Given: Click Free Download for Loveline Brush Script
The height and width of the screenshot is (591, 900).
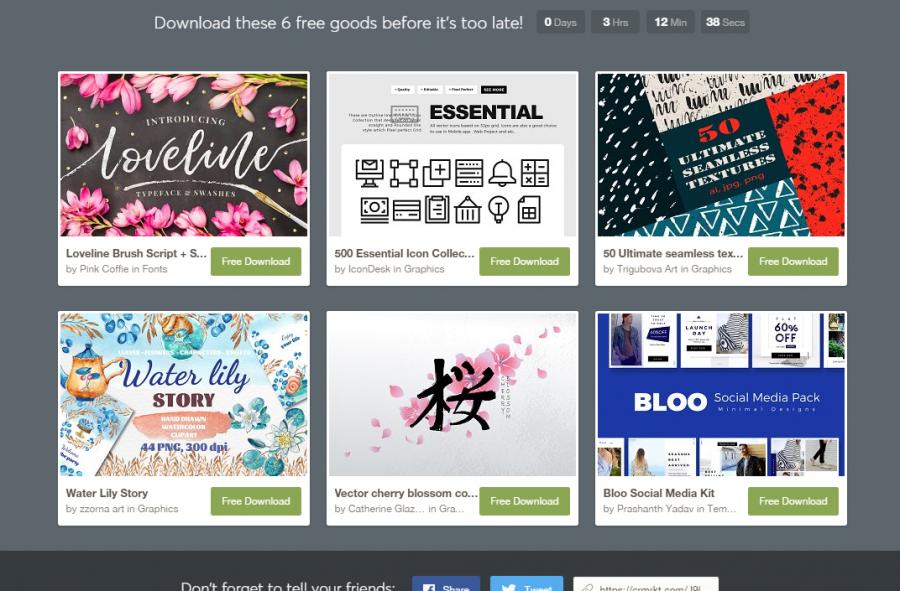Looking at the screenshot, I should 255,261.
